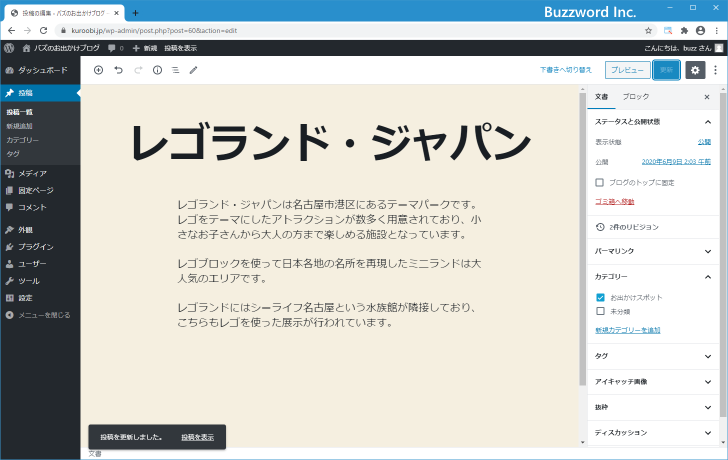
Task: Click 公開 visibility link
Action: 704,142
